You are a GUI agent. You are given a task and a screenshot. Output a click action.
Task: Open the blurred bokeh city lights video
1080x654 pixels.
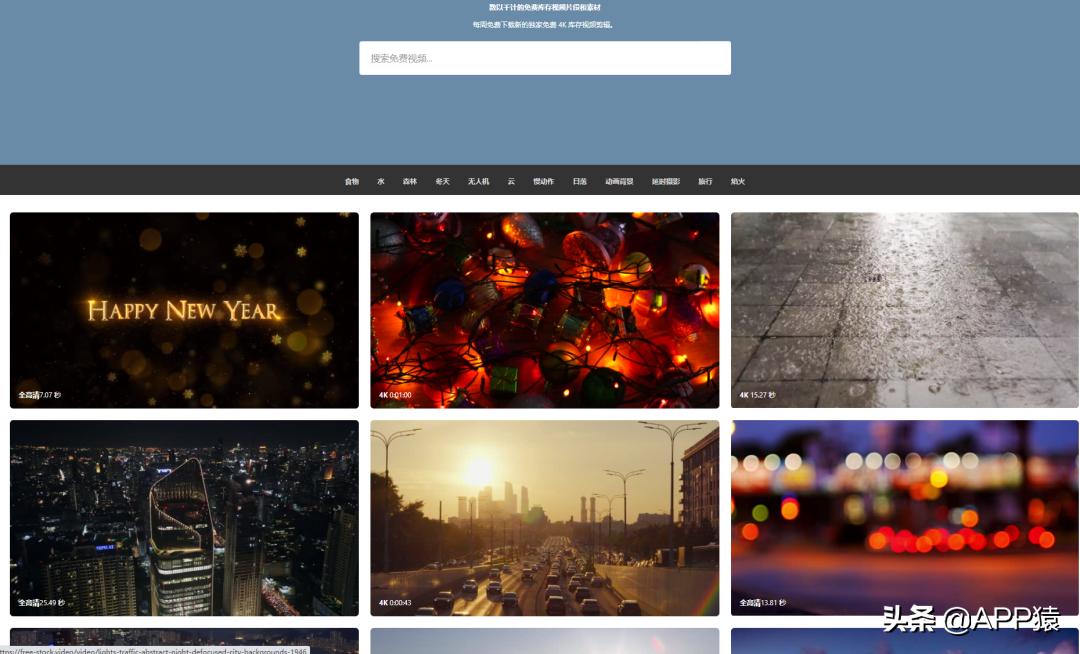pos(905,518)
